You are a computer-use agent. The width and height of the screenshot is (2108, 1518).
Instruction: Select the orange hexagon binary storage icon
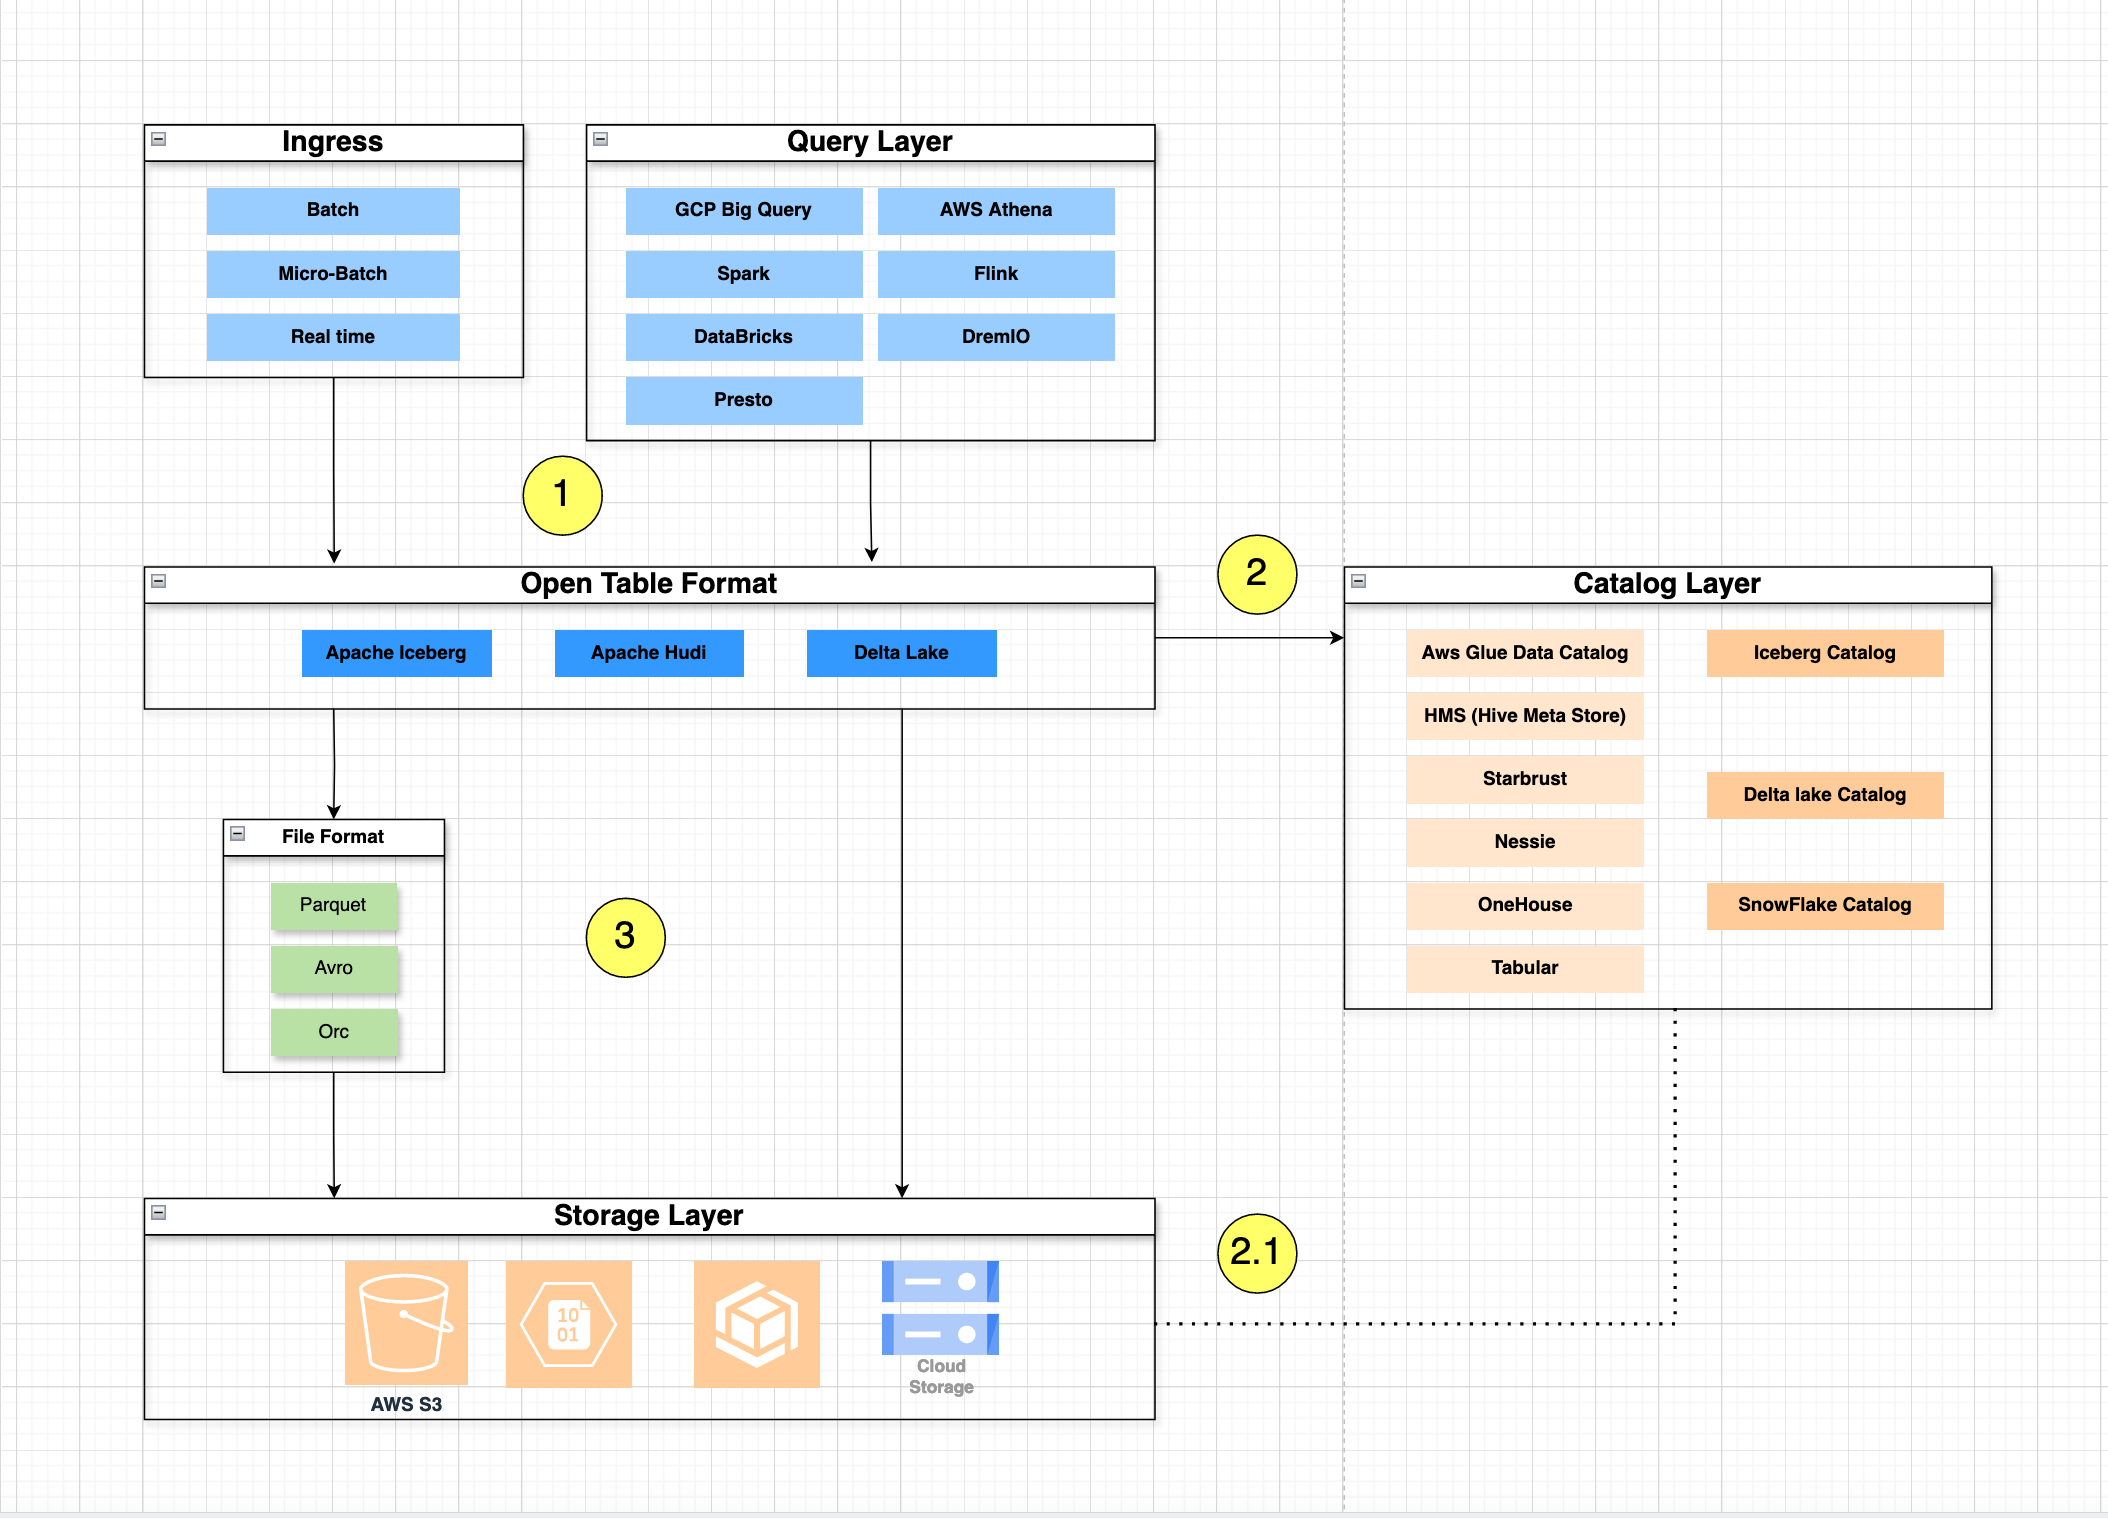[568, 1324]
